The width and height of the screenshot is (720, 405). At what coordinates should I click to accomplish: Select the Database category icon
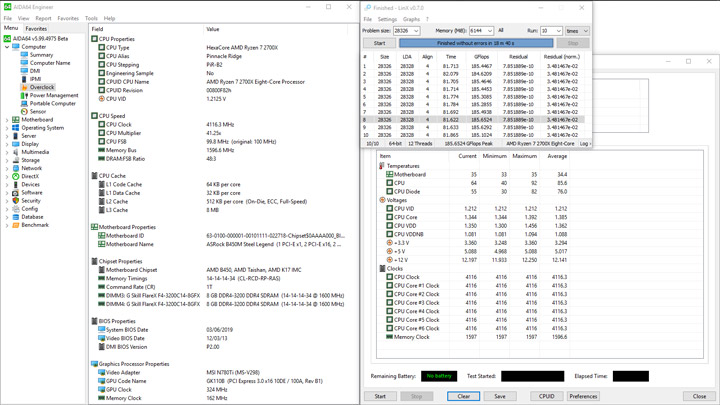(x=16, y=217)
